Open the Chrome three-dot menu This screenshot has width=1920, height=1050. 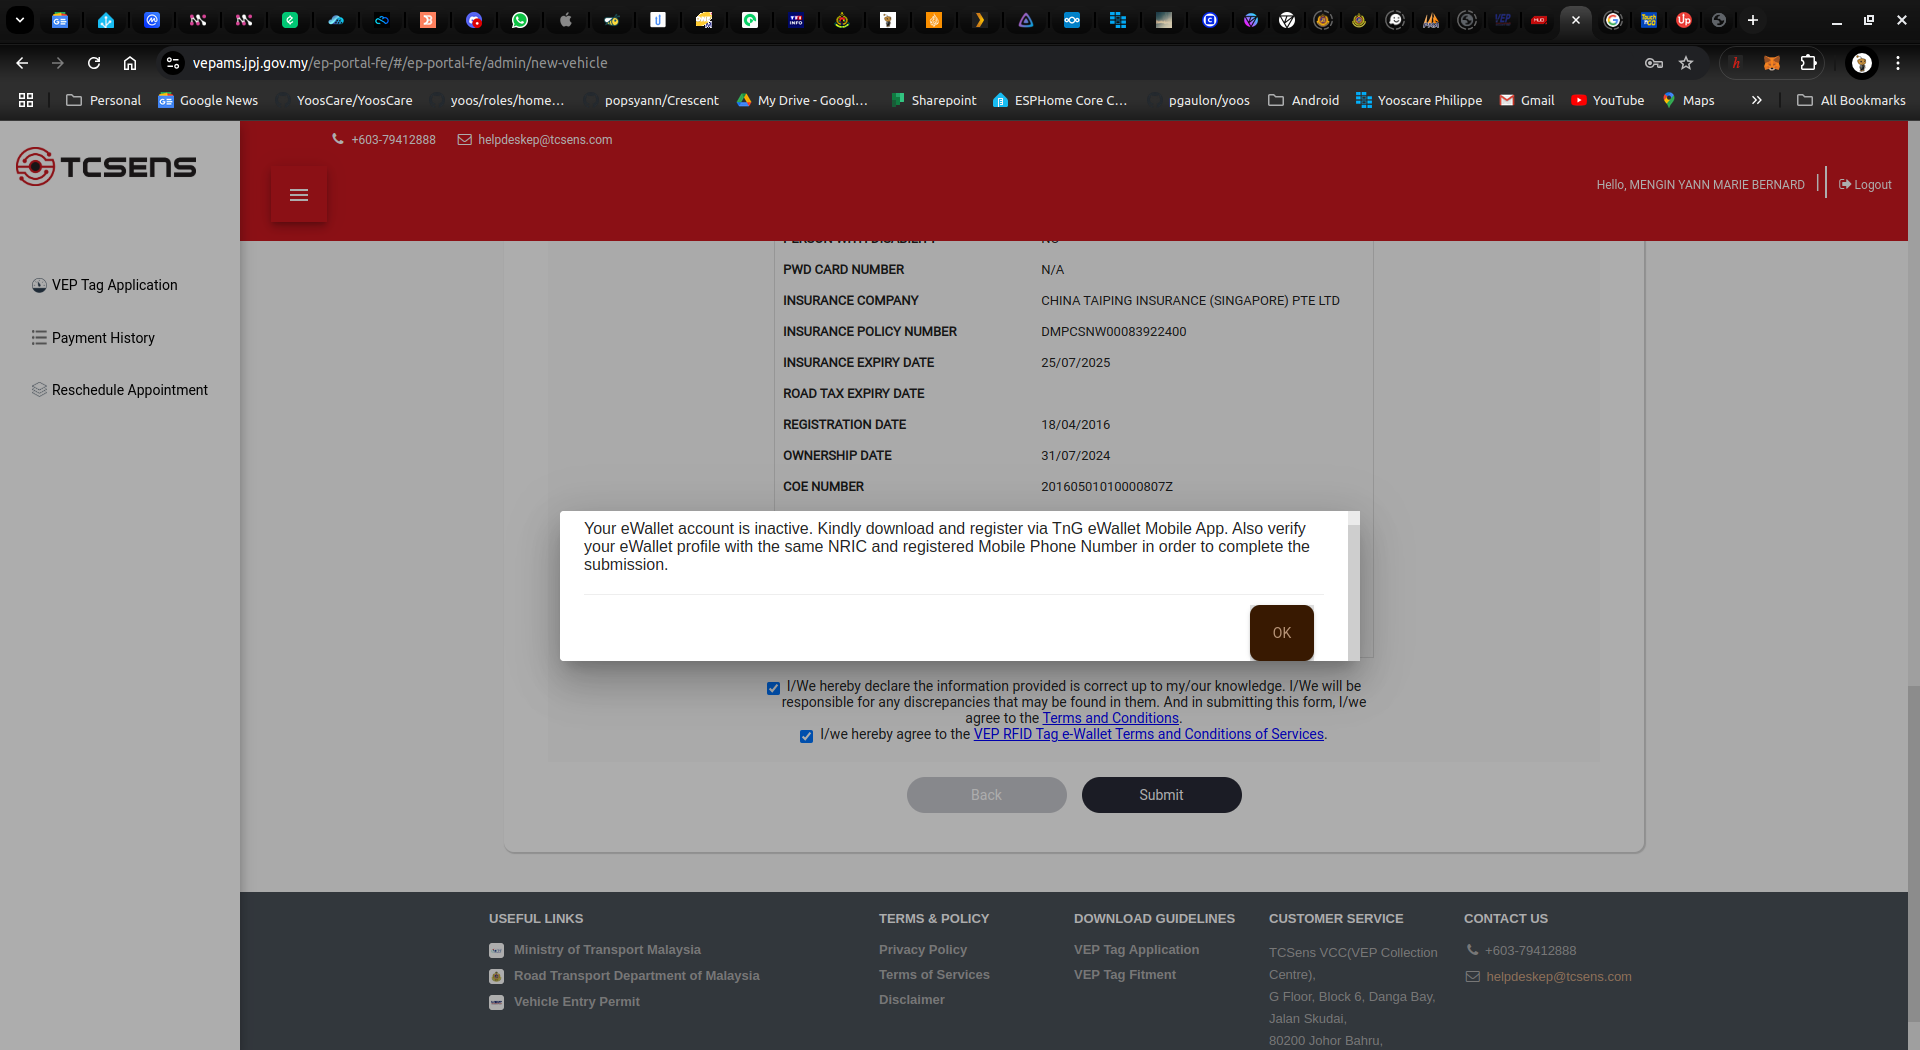[1897, 63]
